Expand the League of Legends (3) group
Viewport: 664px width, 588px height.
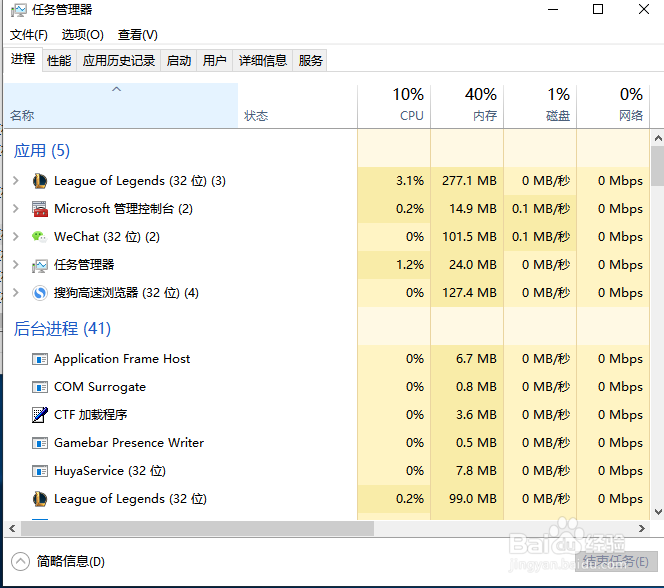coord(16,181)
